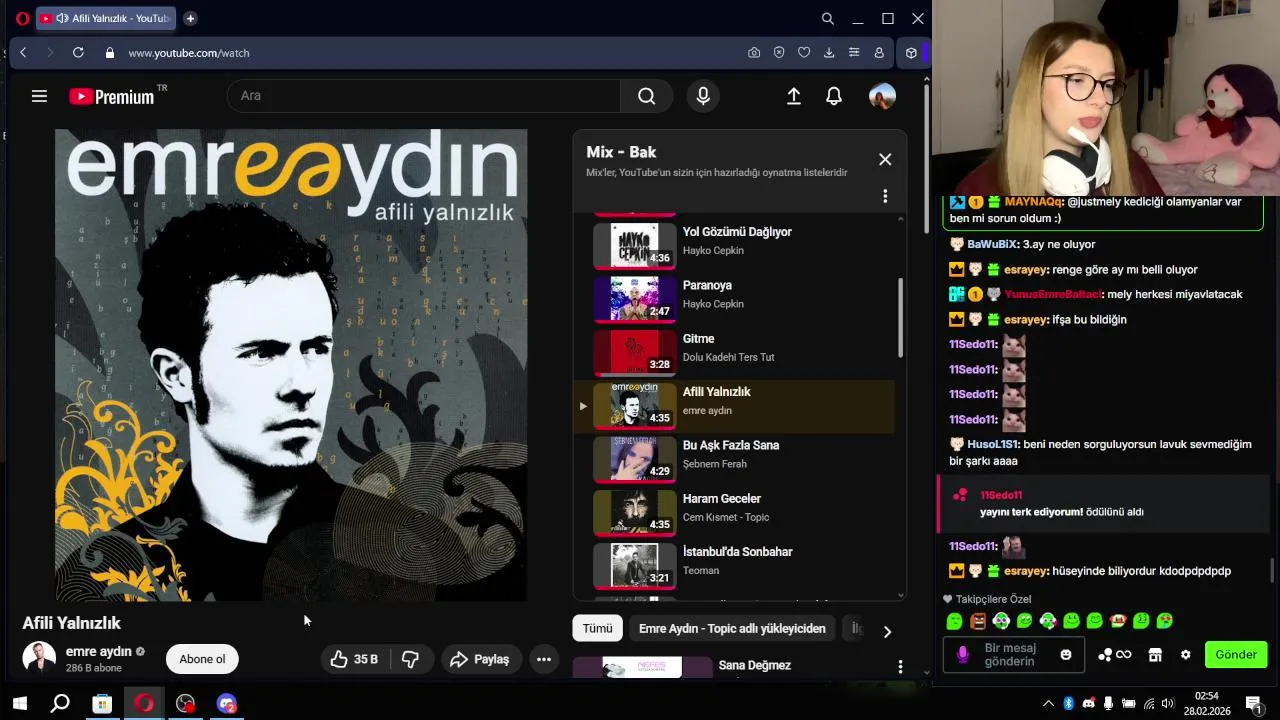Screen dimensions: 1280x720
Task: Open the YouTube account avatar menu
Action: (882, 96)
